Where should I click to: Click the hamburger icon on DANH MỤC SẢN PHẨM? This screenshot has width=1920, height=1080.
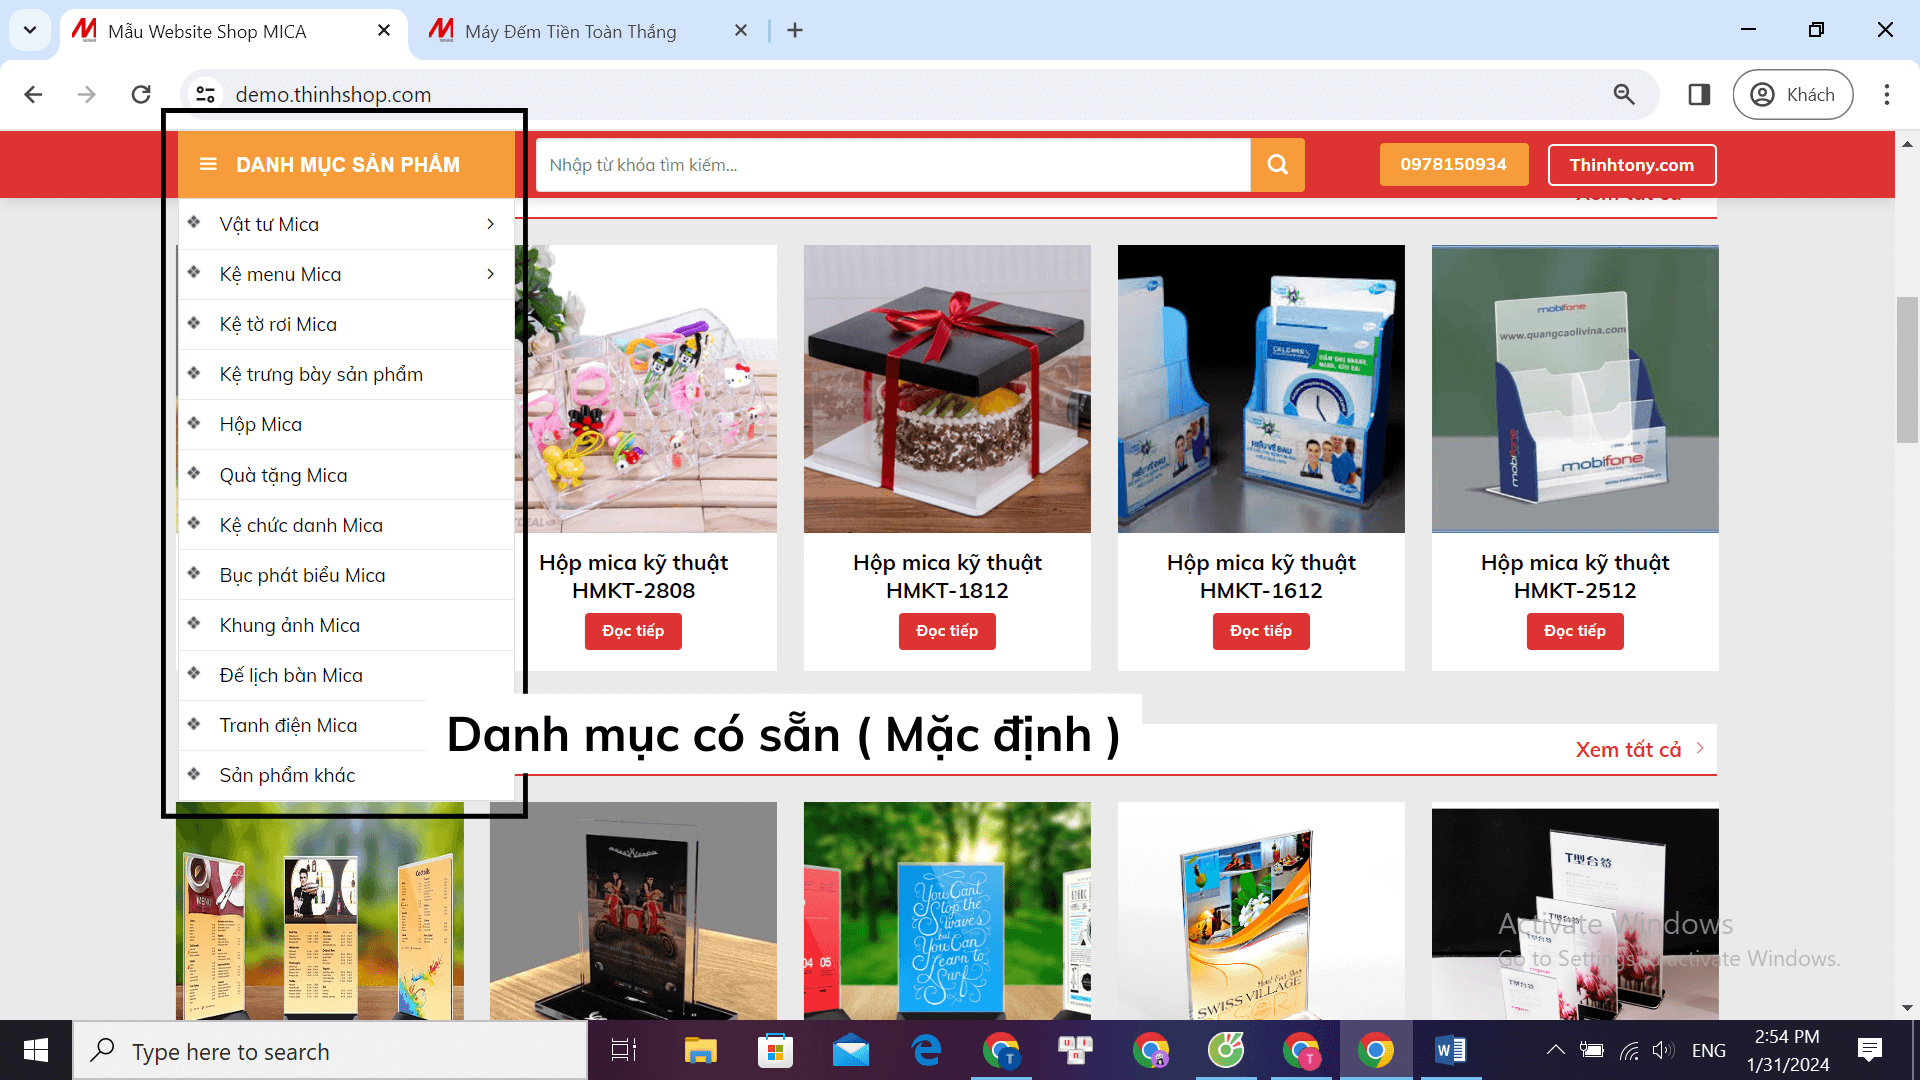pos(209,164)
